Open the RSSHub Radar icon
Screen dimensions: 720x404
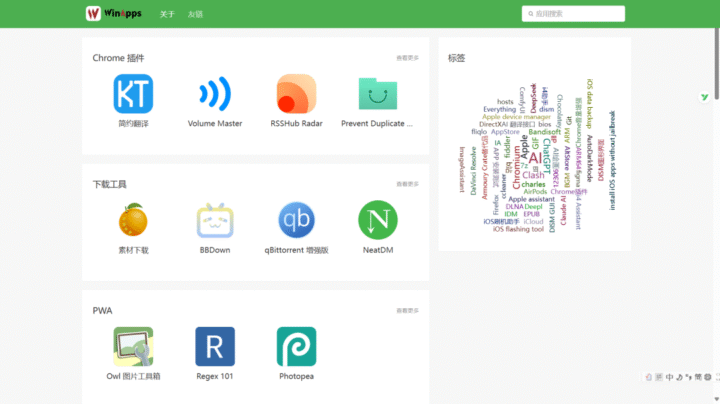[296, 94]
